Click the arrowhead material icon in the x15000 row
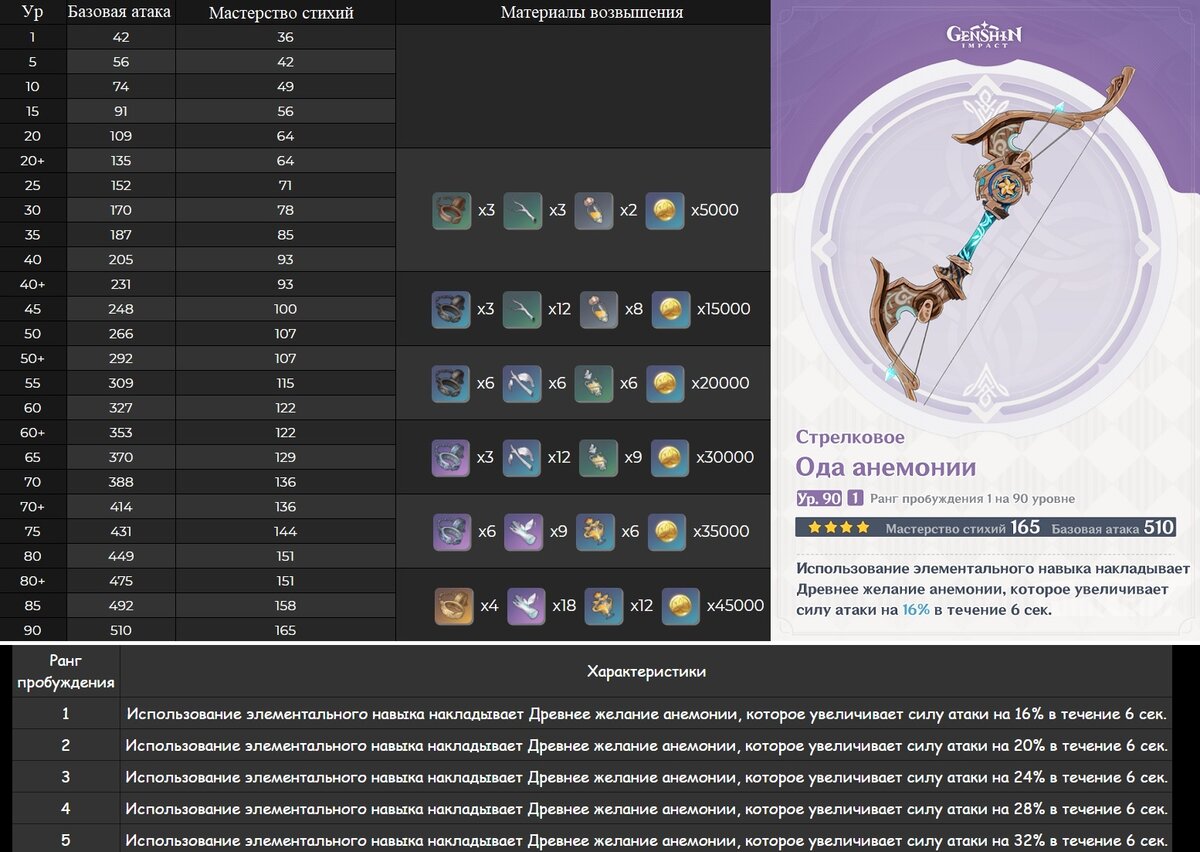Viewport: 1200px width, 852px height. pos(522,310)
